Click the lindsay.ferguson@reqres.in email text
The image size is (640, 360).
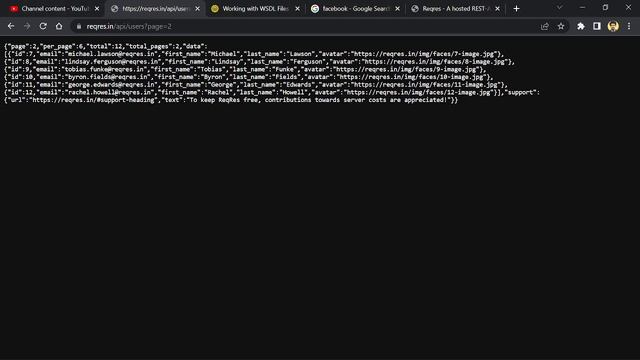[x=110, y=62]
